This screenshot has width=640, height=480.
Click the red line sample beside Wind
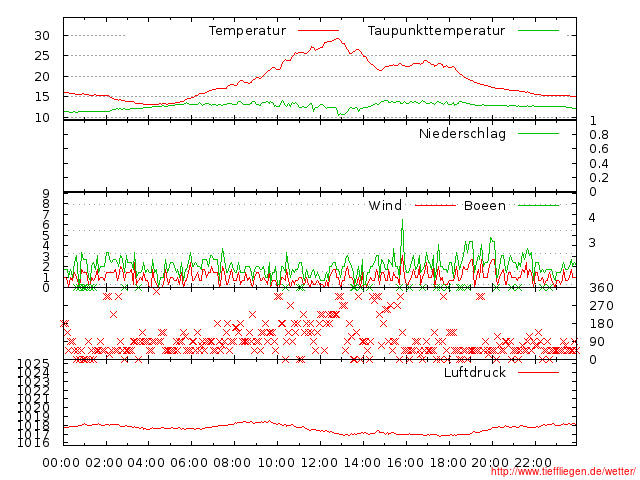(435, 205)
